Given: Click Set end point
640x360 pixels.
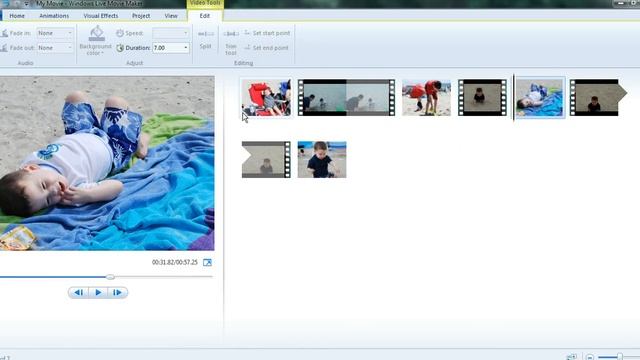Looking at the screenshot, I should (x=266, y=48).
